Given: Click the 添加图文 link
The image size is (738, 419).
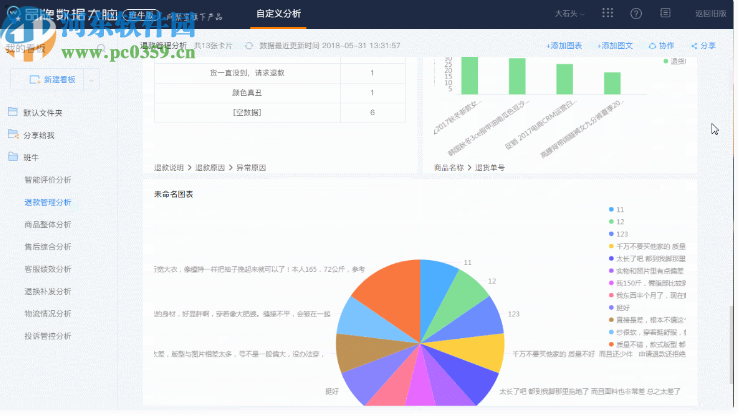Looking at the screenshot, I should tap(615, 46).
